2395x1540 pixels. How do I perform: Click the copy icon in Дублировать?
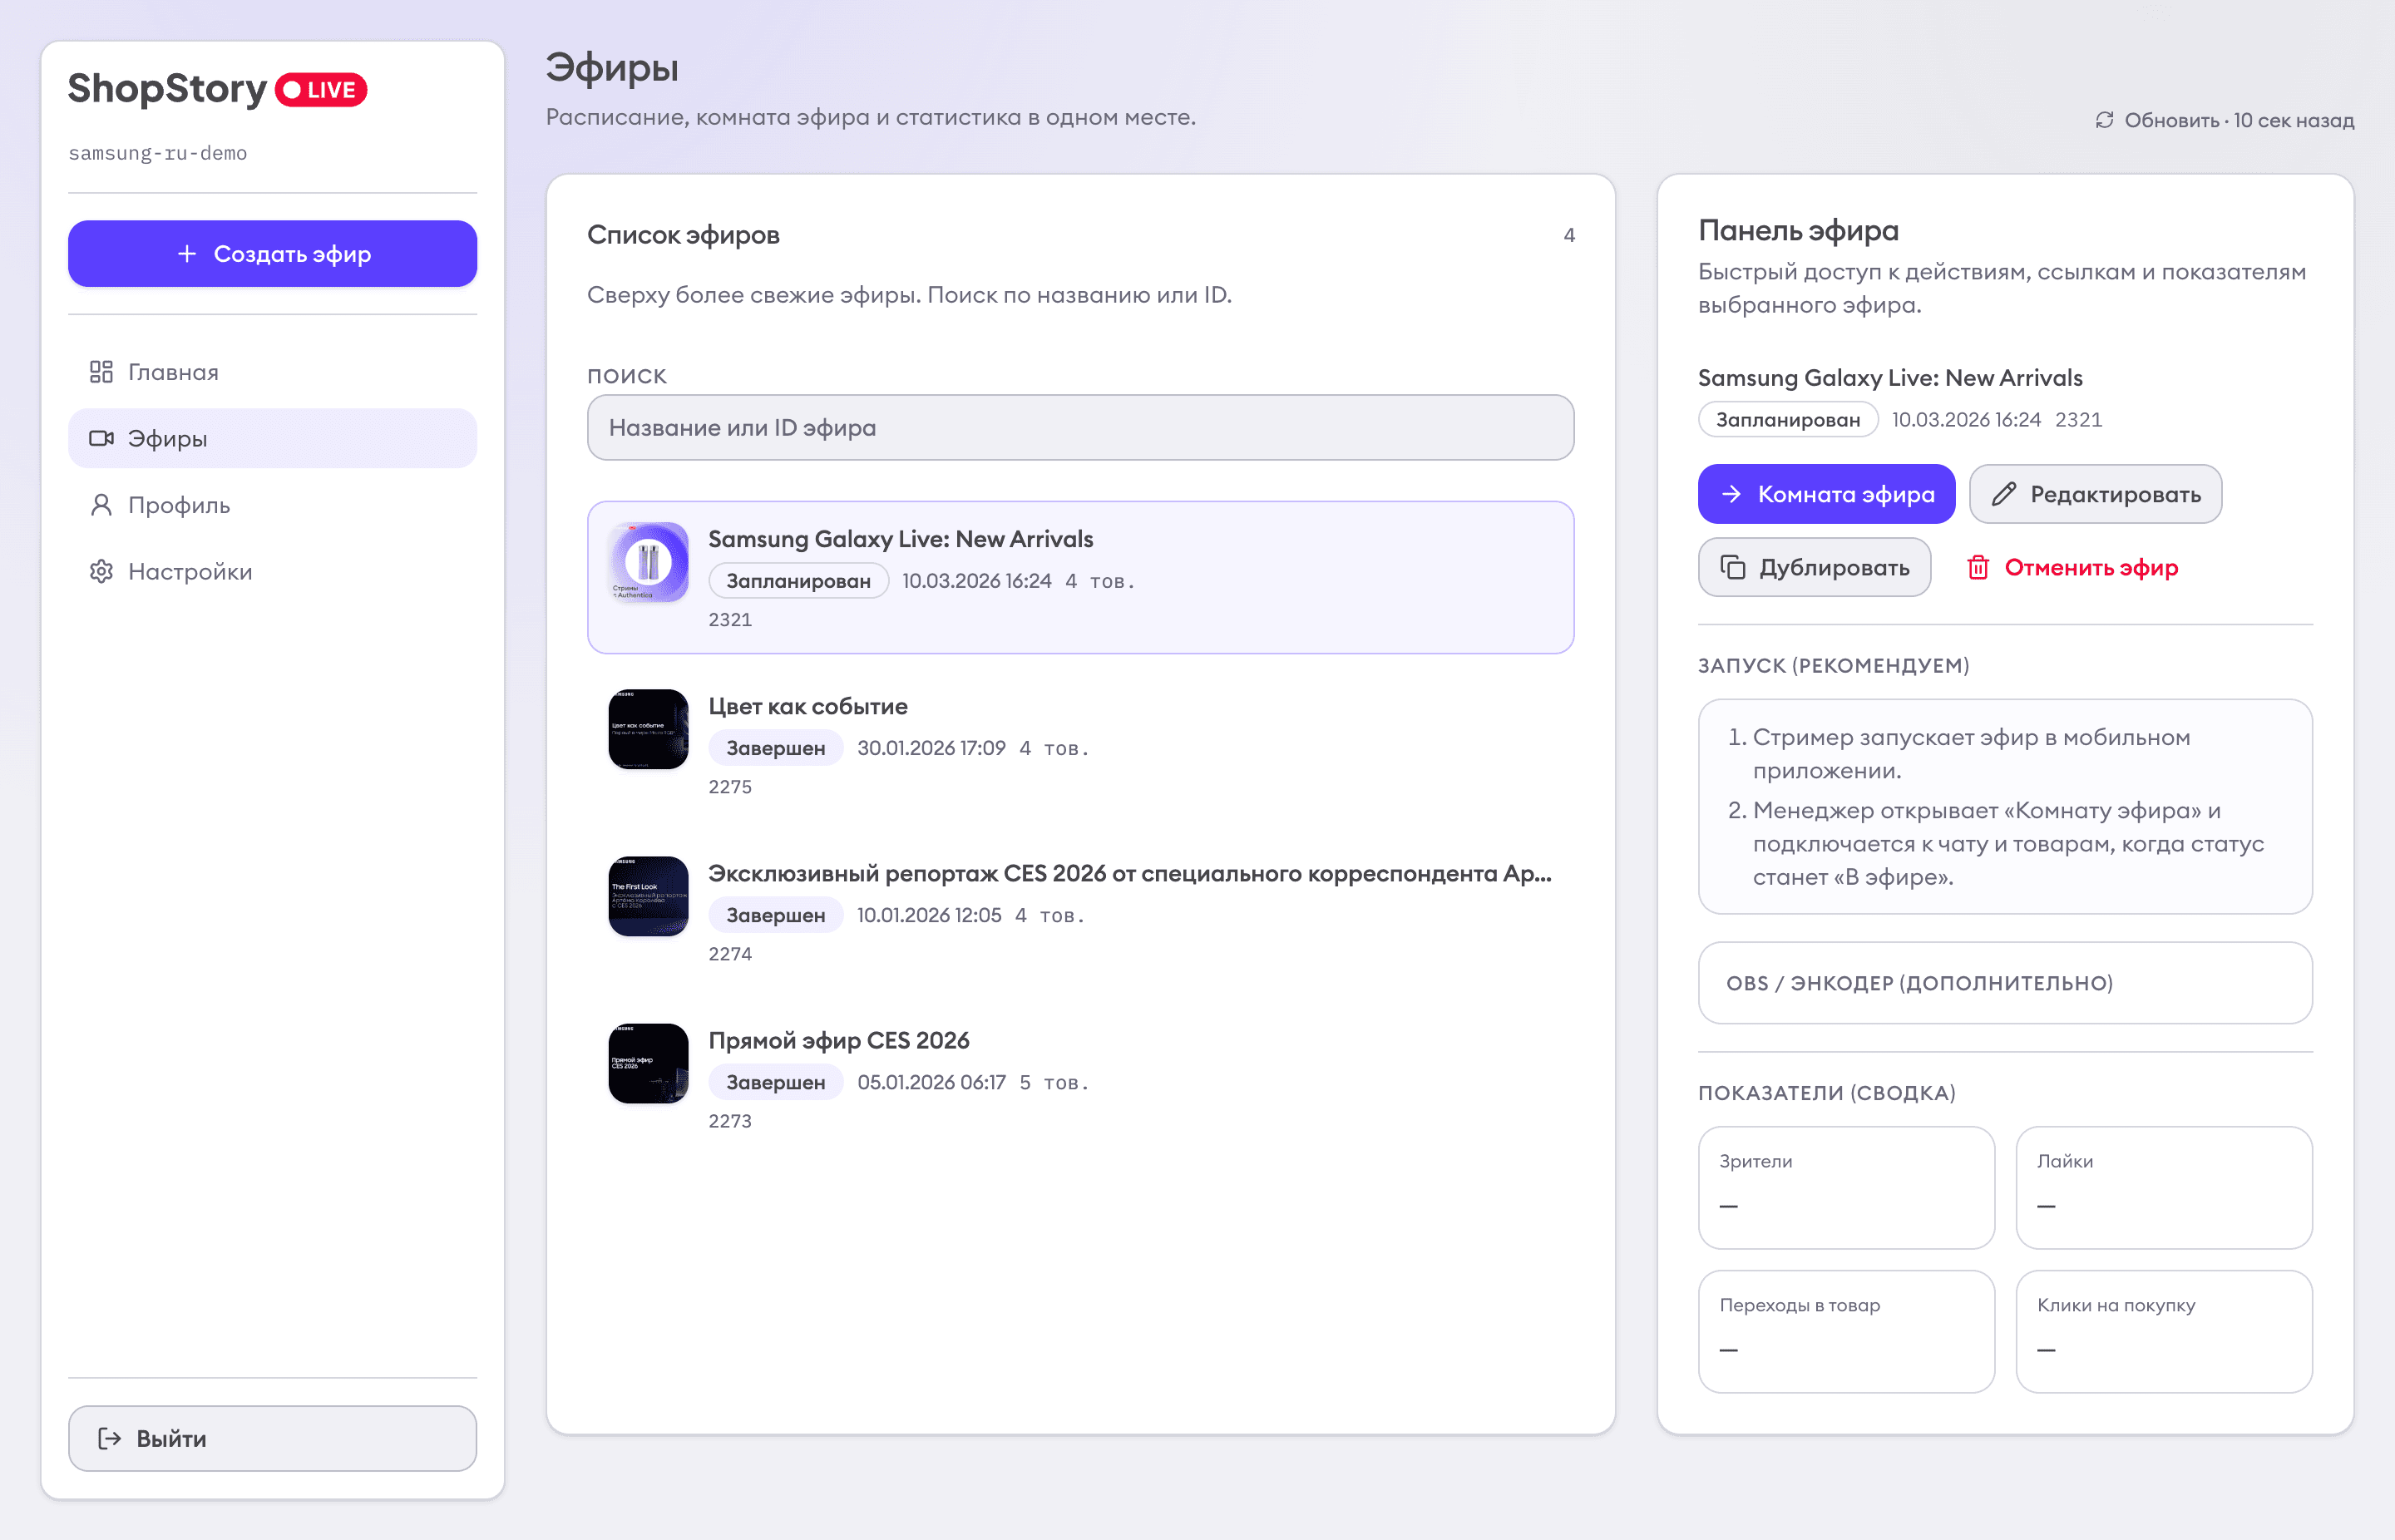1732,568
